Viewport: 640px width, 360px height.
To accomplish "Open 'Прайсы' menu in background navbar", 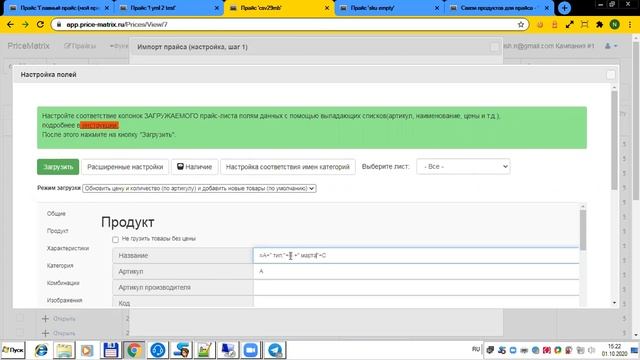I will click(80, 46).
